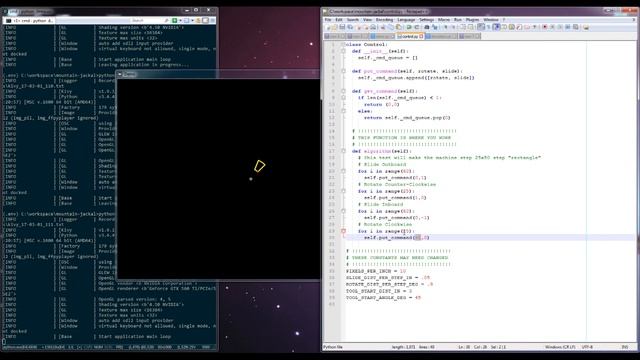Click the lock icon in ConEmu toolbar
Image resolution: width=640 pixels, height=360 pixels.
point(198,20)
